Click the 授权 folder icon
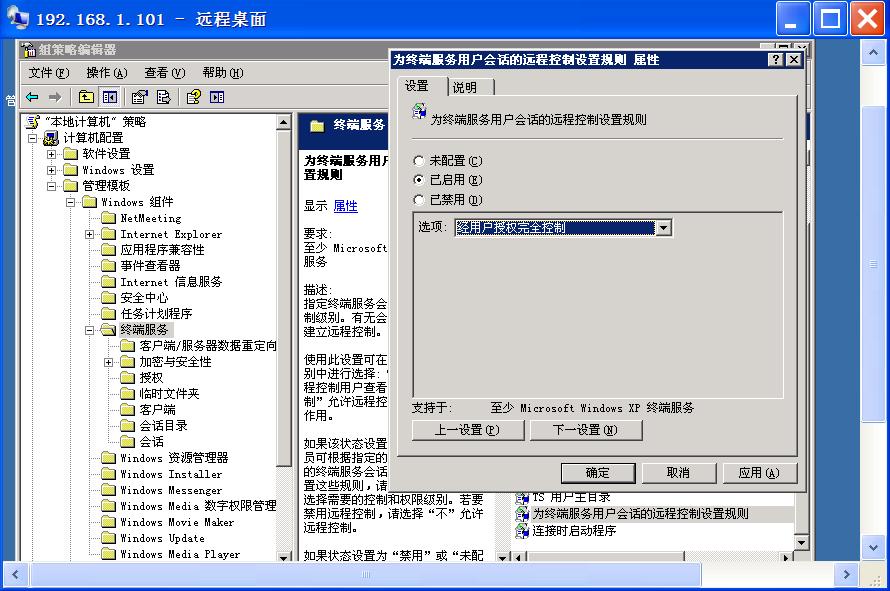 (128, 378)
